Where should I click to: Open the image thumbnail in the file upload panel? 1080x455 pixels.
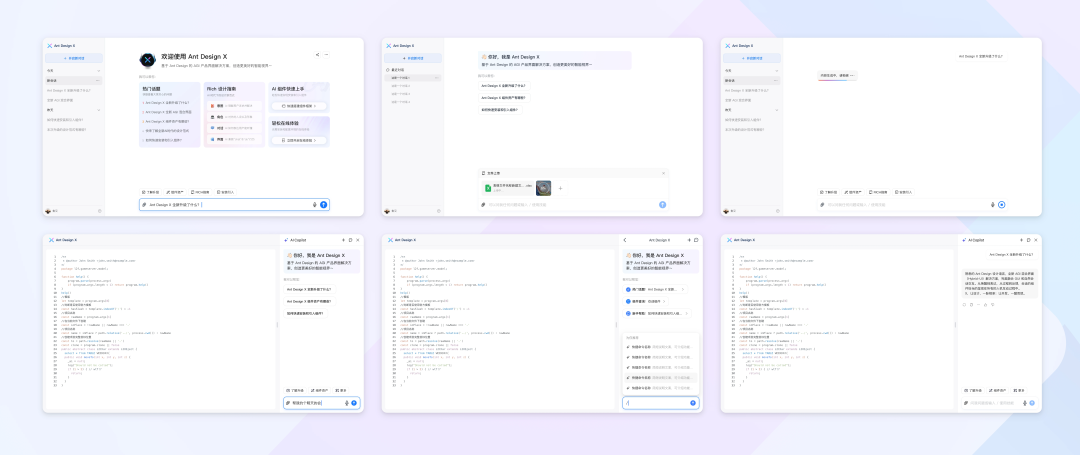point(543,188)
